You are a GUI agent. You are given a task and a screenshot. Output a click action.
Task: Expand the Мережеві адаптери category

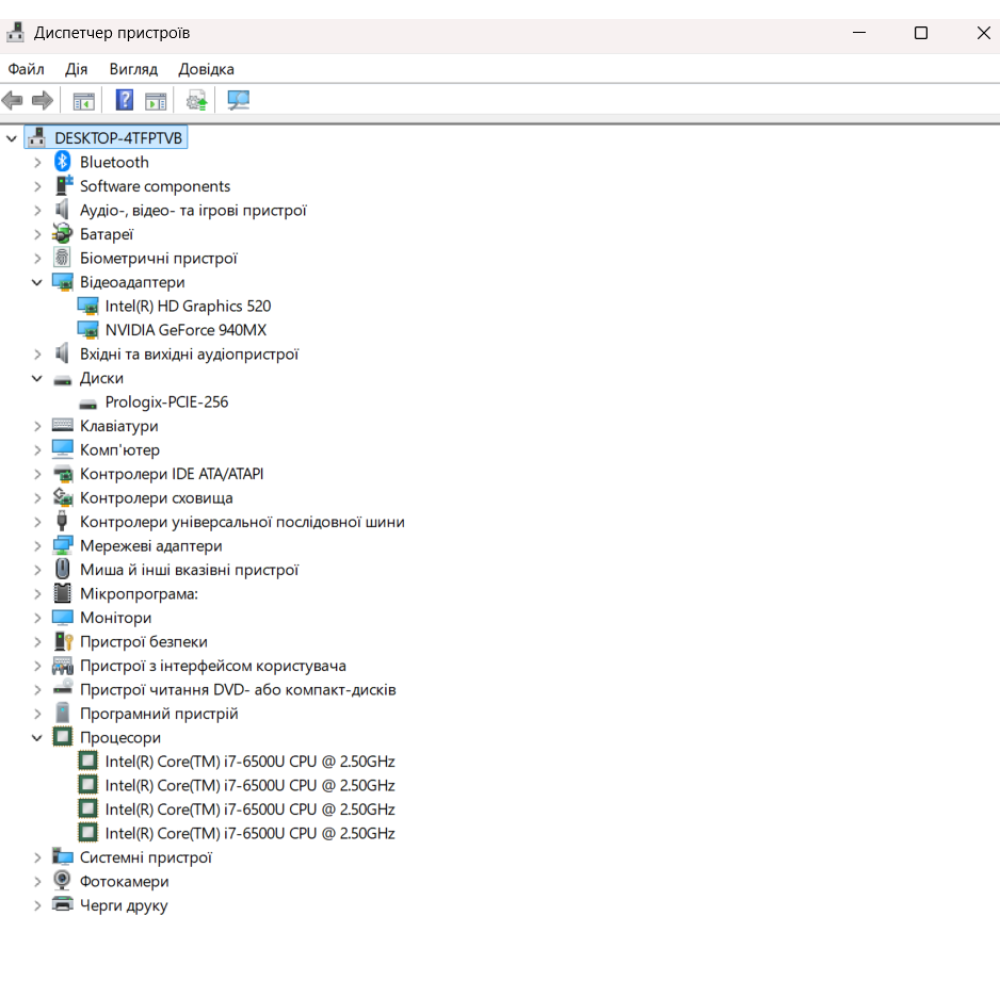click(37, 546)
